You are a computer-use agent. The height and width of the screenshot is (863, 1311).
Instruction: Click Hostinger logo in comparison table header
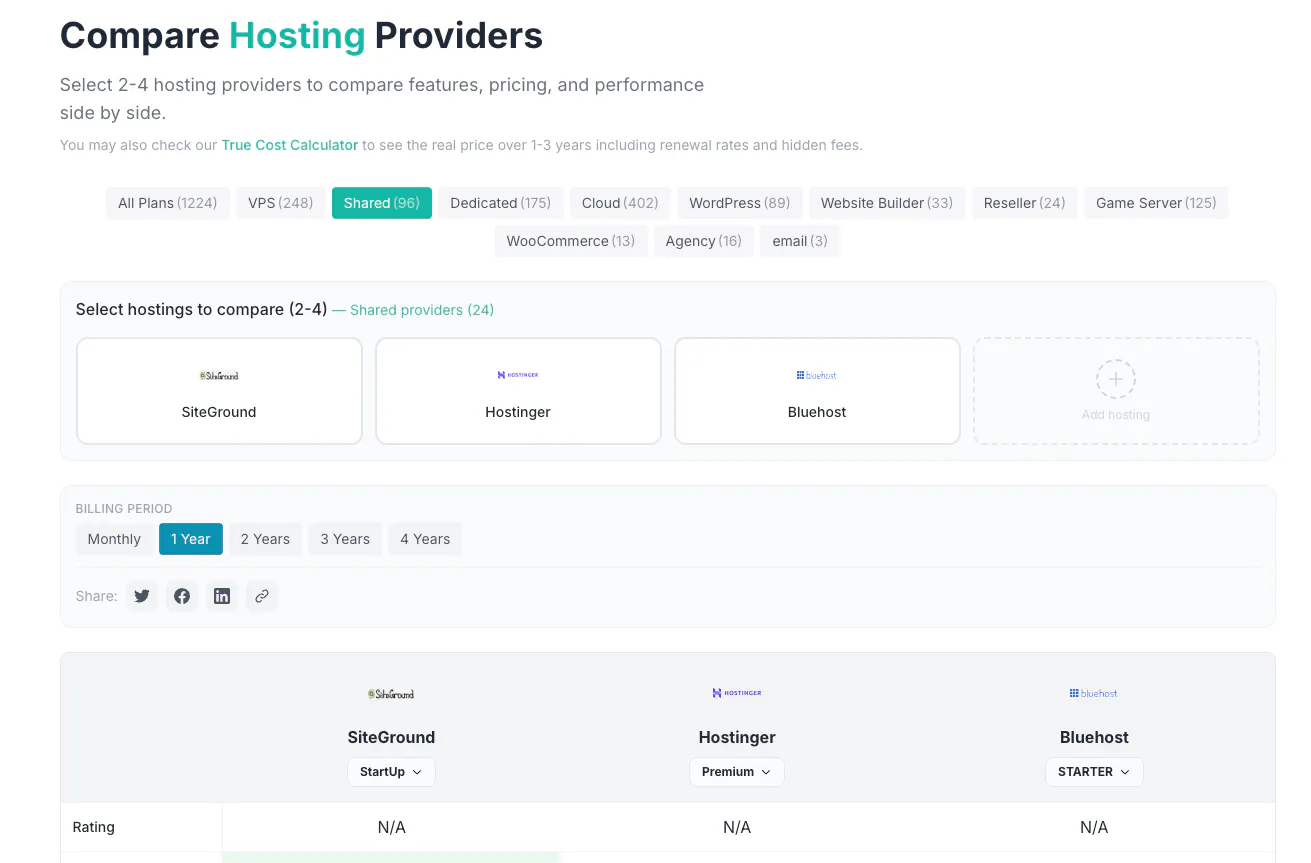click(737, 693)
